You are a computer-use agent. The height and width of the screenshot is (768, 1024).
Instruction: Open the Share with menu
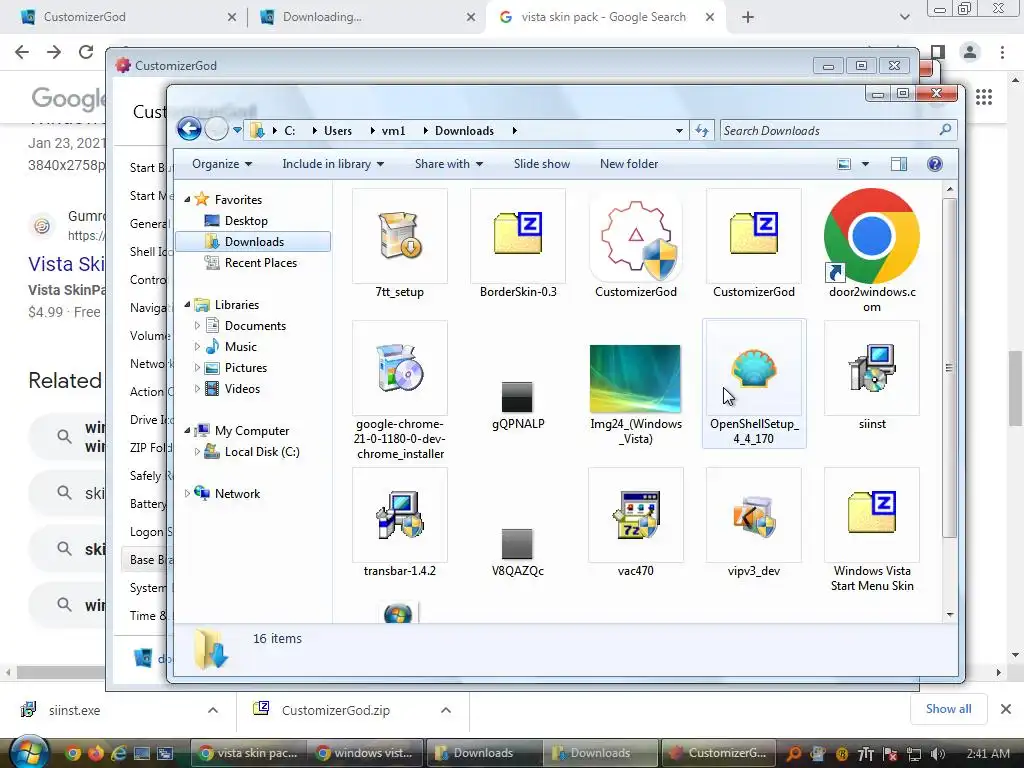[449, 164]
